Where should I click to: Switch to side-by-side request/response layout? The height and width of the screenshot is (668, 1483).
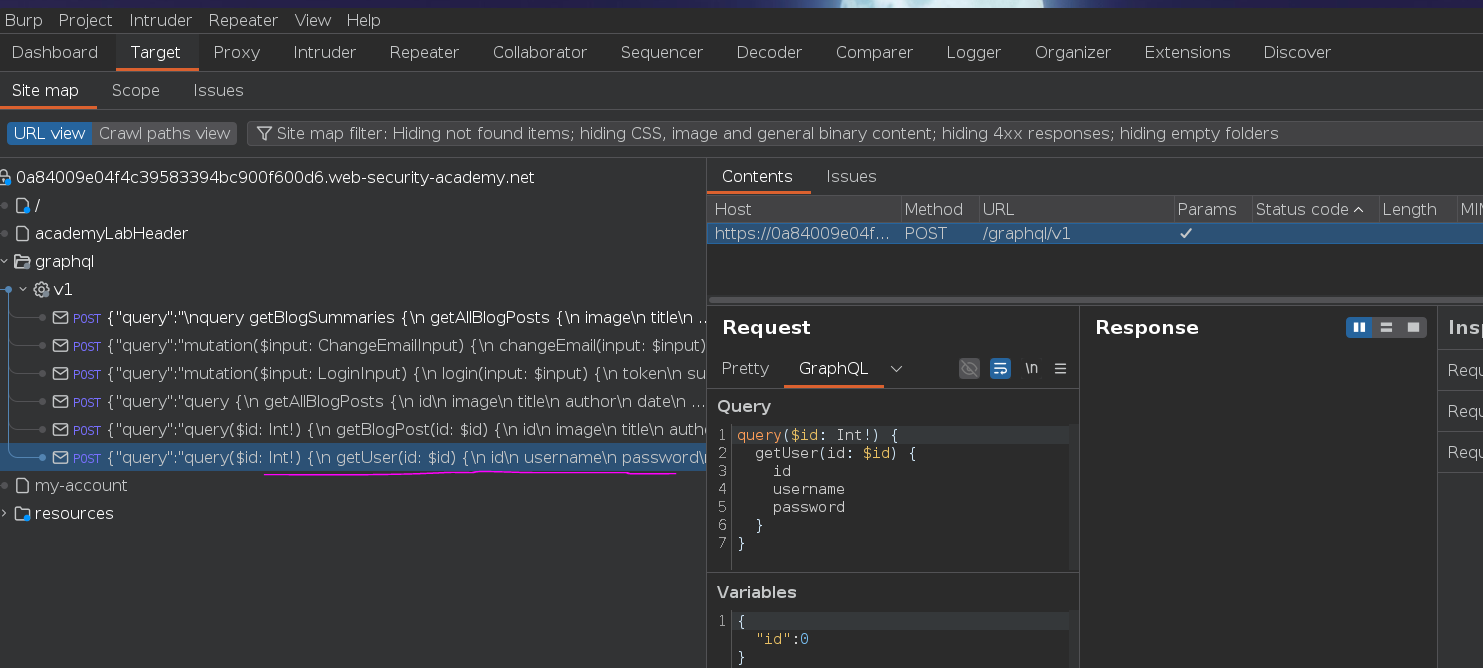coord(1359,327)
